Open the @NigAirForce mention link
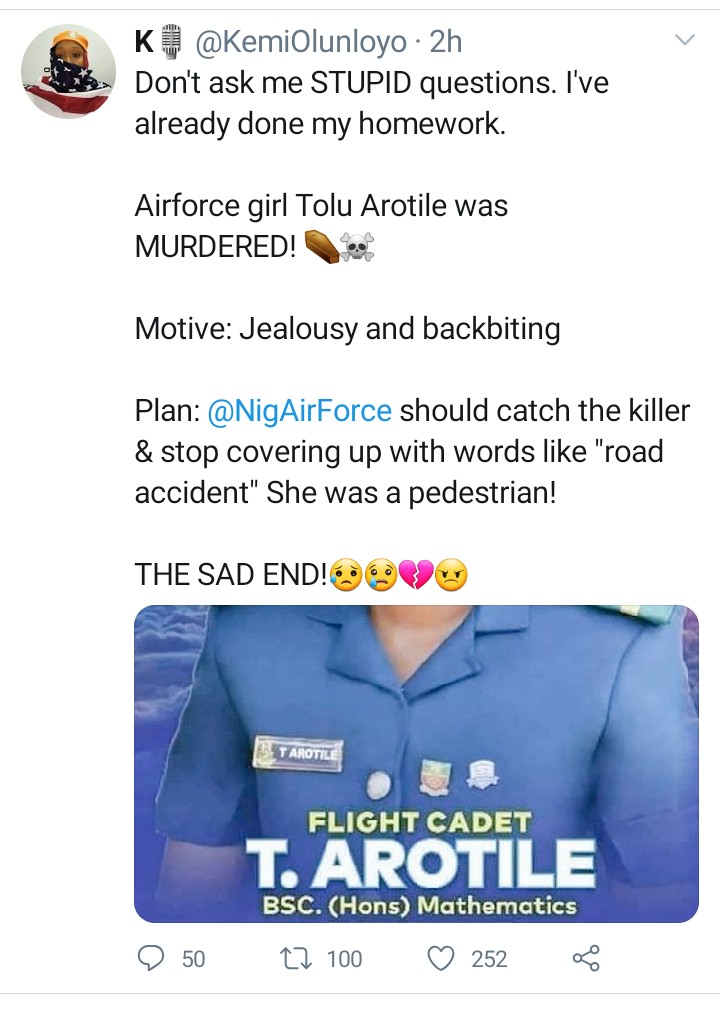This screenshot has width=720, height=1010. click(x=299, y=411)
